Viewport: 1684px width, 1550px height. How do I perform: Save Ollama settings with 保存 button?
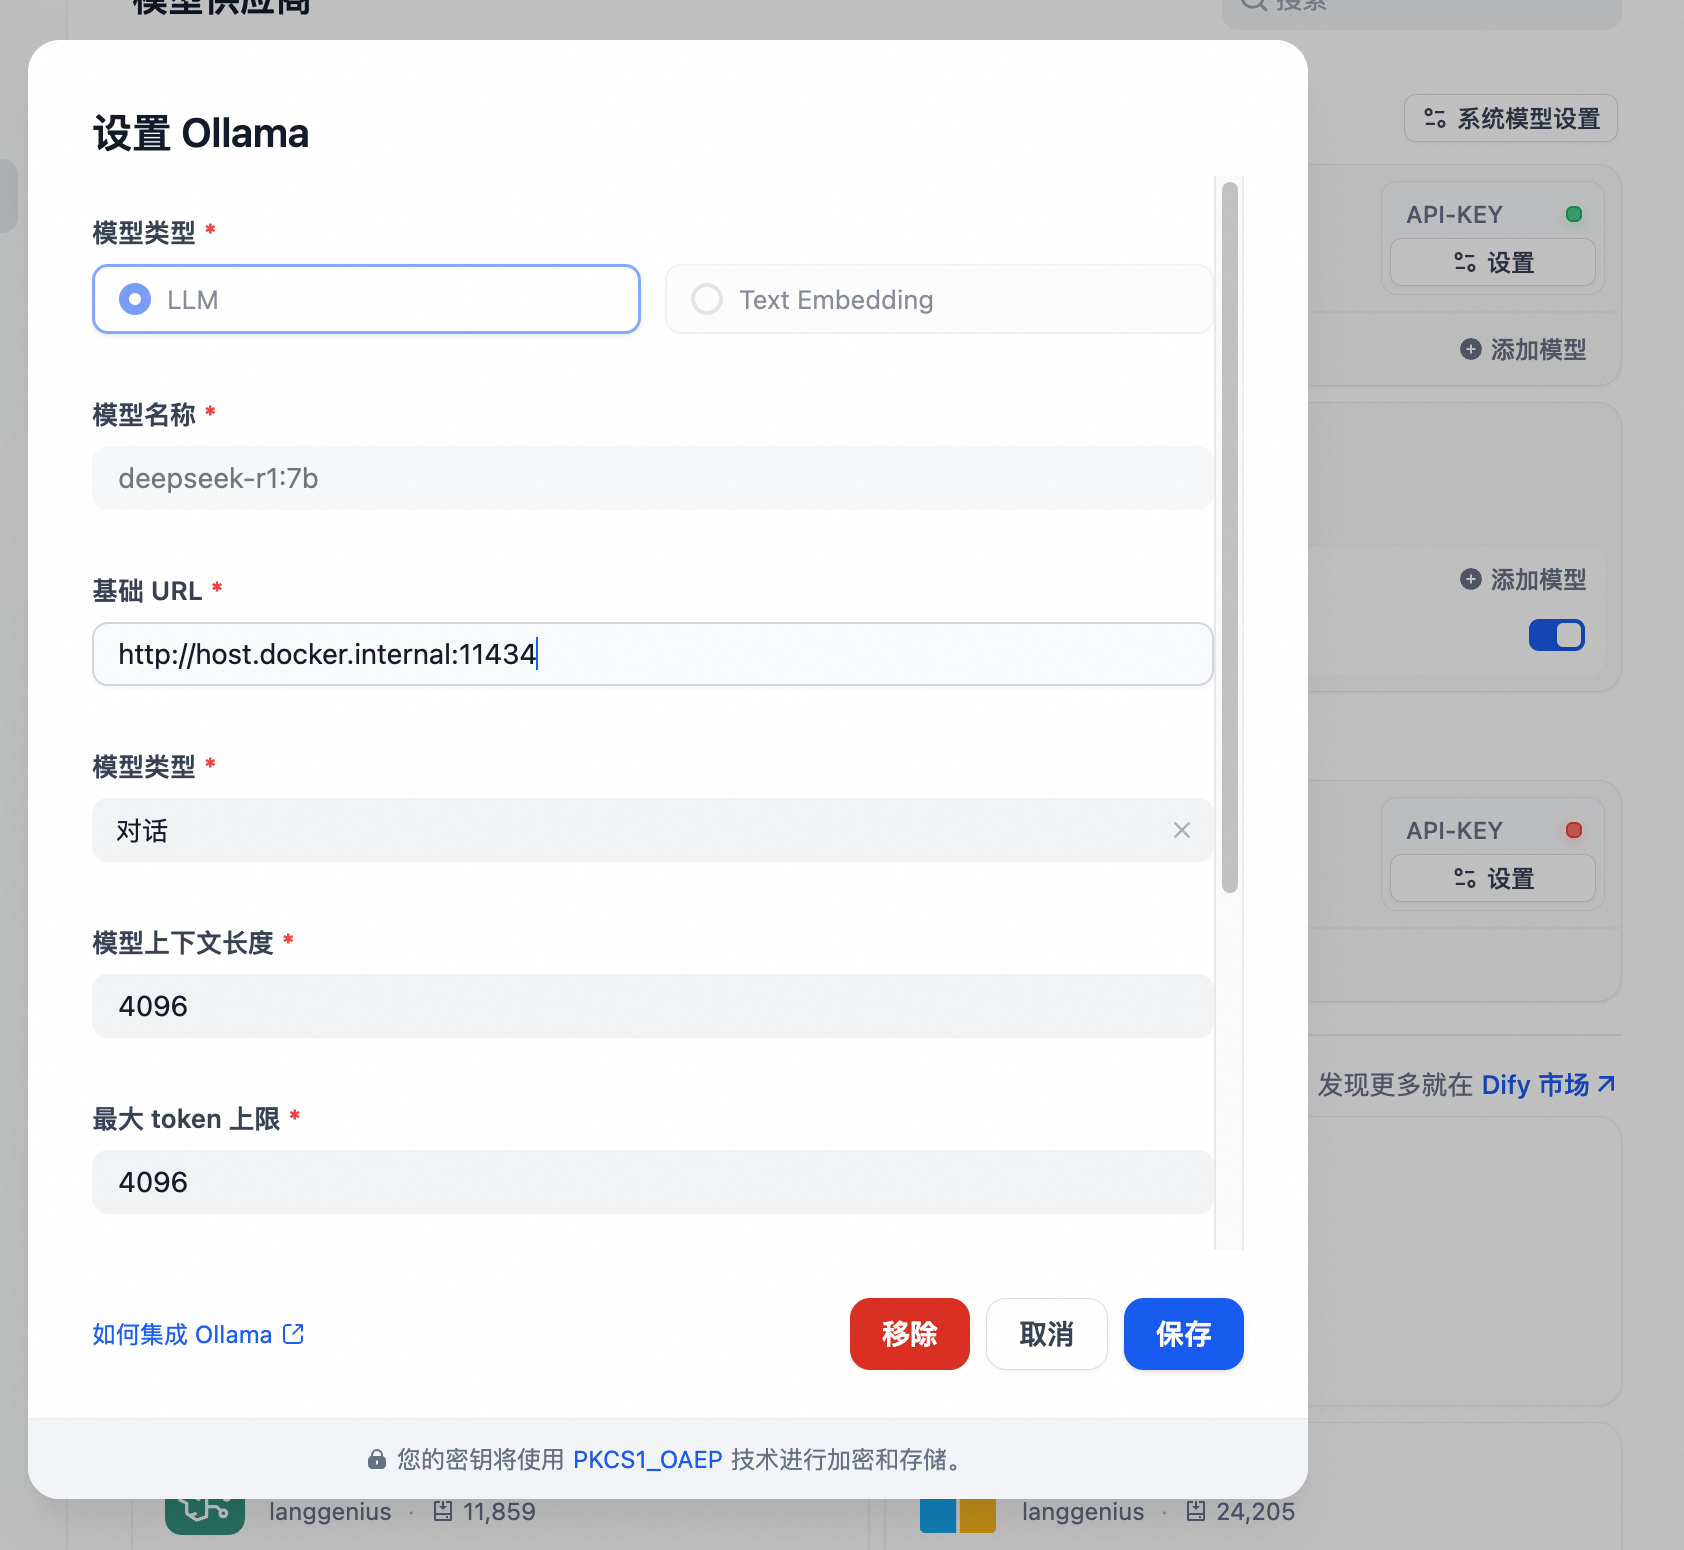[x=1184, y=1334]
